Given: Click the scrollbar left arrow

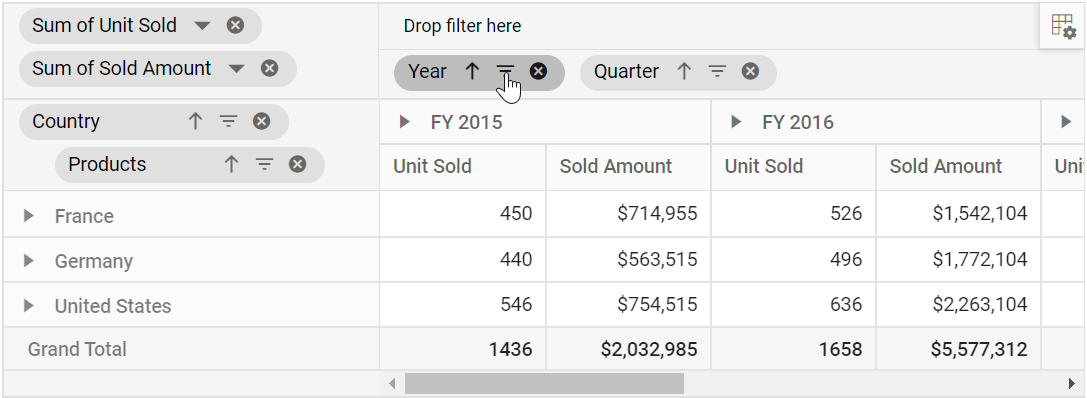Looking at the screenshot, I should click(392, 383).
